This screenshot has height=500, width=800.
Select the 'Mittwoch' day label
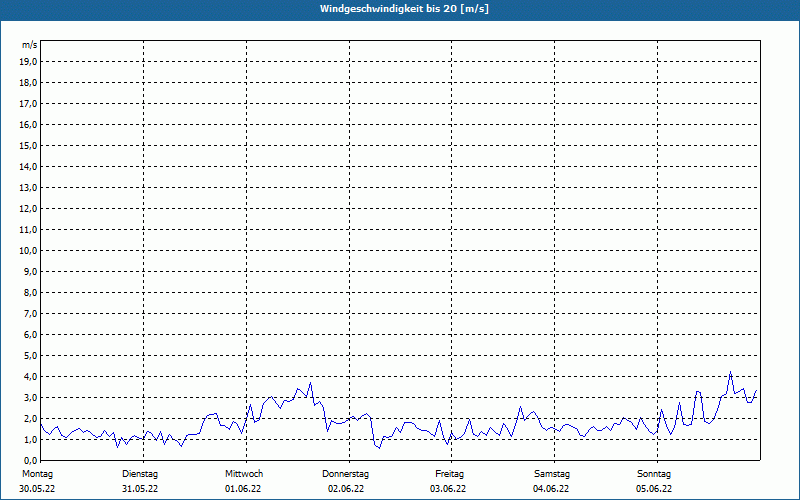tap(244, 474)
